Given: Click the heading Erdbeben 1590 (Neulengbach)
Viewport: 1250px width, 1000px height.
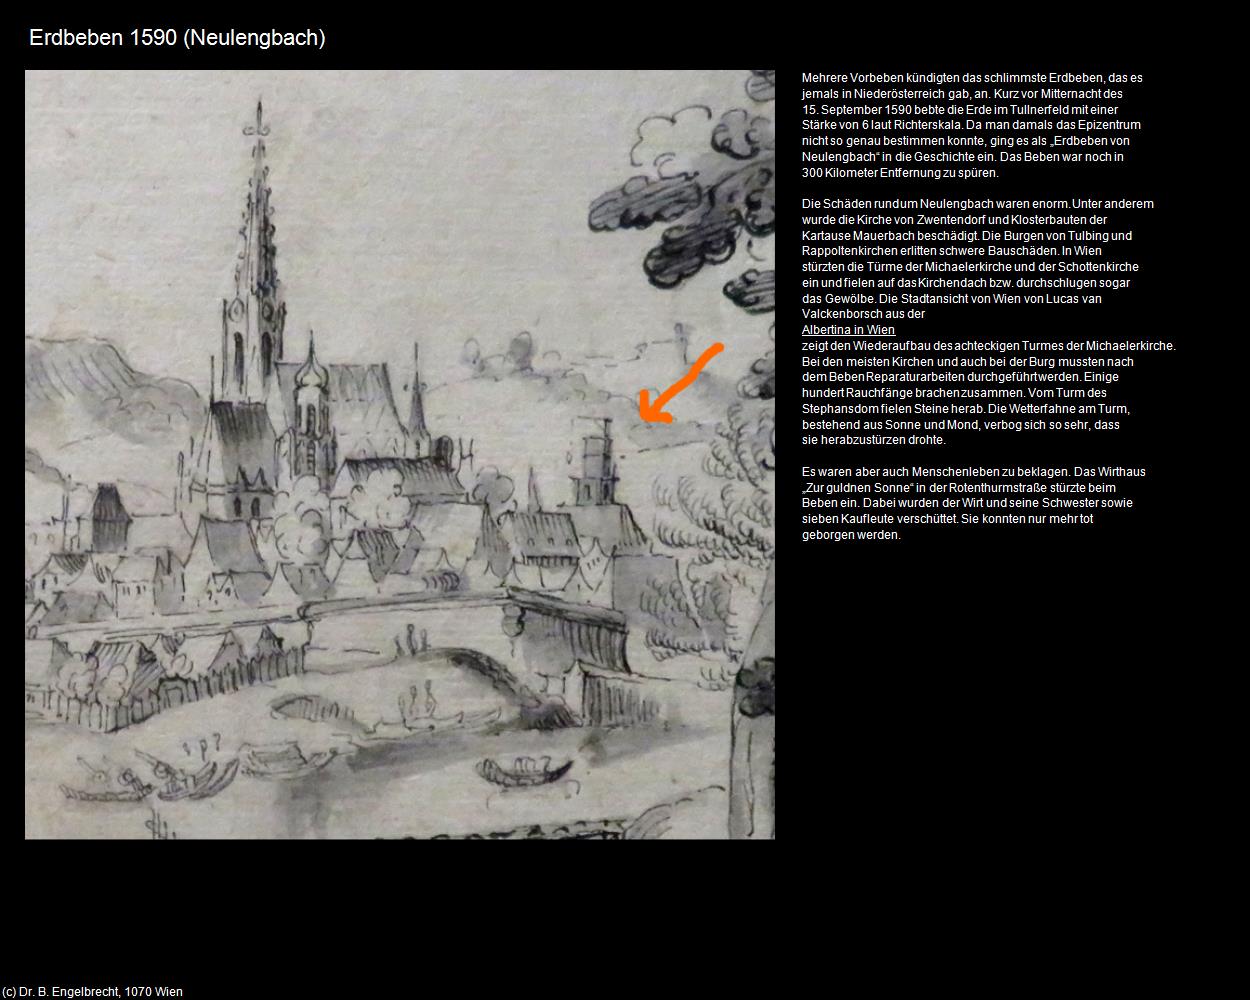Looking at the screenshot, I should coord(177,38).
